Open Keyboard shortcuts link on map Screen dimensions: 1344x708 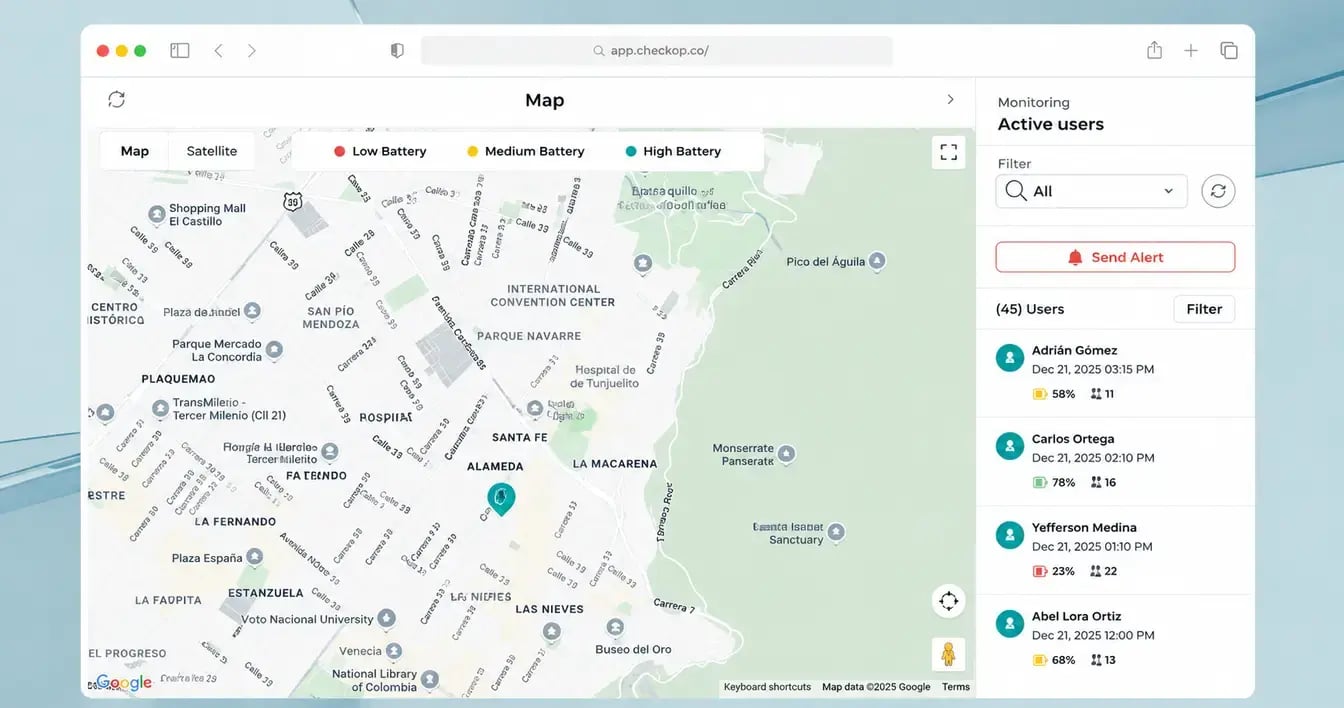click(x=767, y=687)
